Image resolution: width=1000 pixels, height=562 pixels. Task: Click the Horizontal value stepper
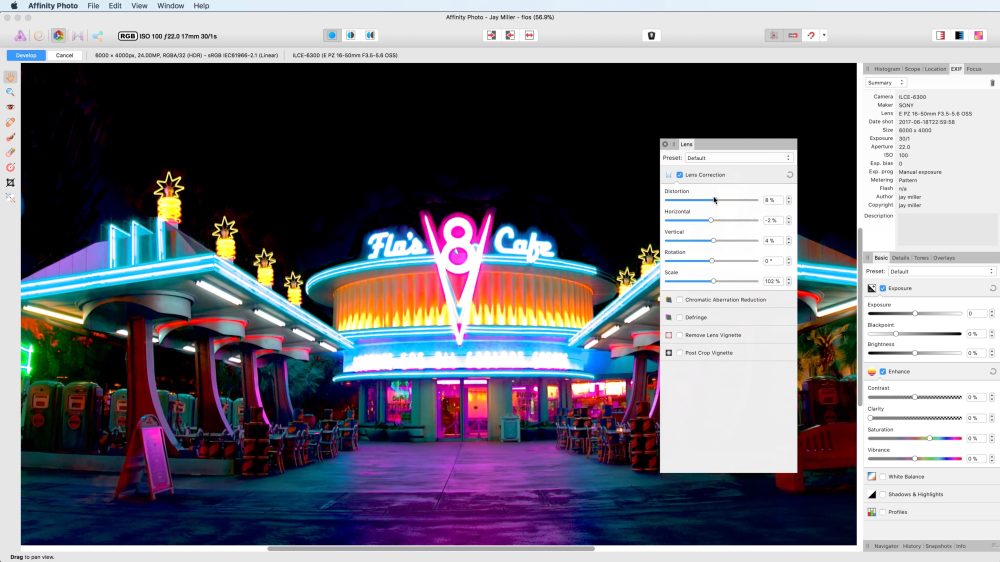(x=789, y=220)
